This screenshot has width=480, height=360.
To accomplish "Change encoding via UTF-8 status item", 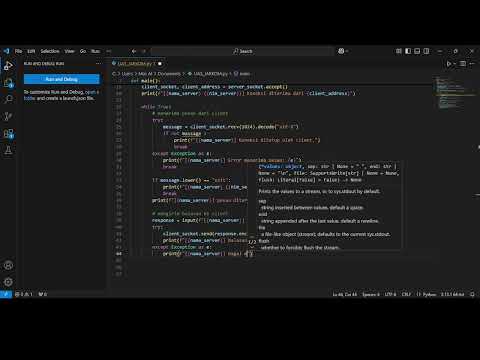I will point(390,294).
